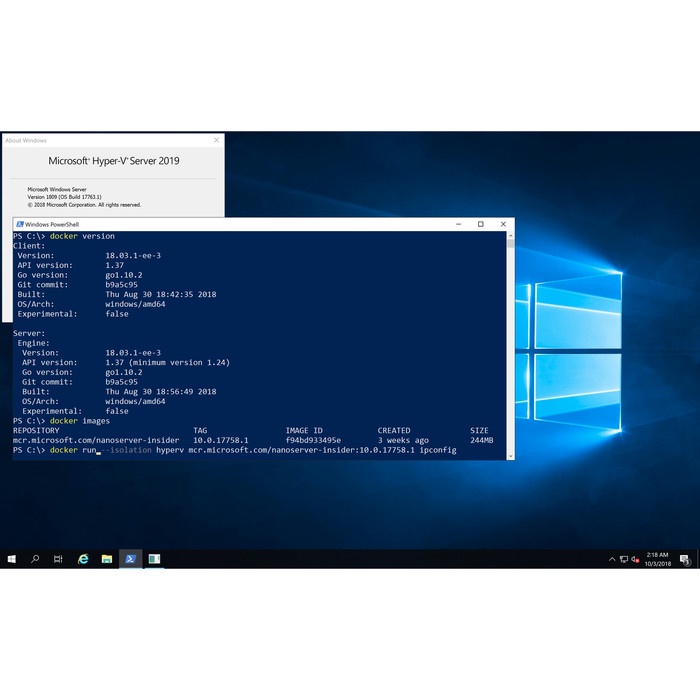The width and height of the screenshot is (700, 700).
Task: Click the 'REPOSITORY' column header
Action: pos(36,431)
